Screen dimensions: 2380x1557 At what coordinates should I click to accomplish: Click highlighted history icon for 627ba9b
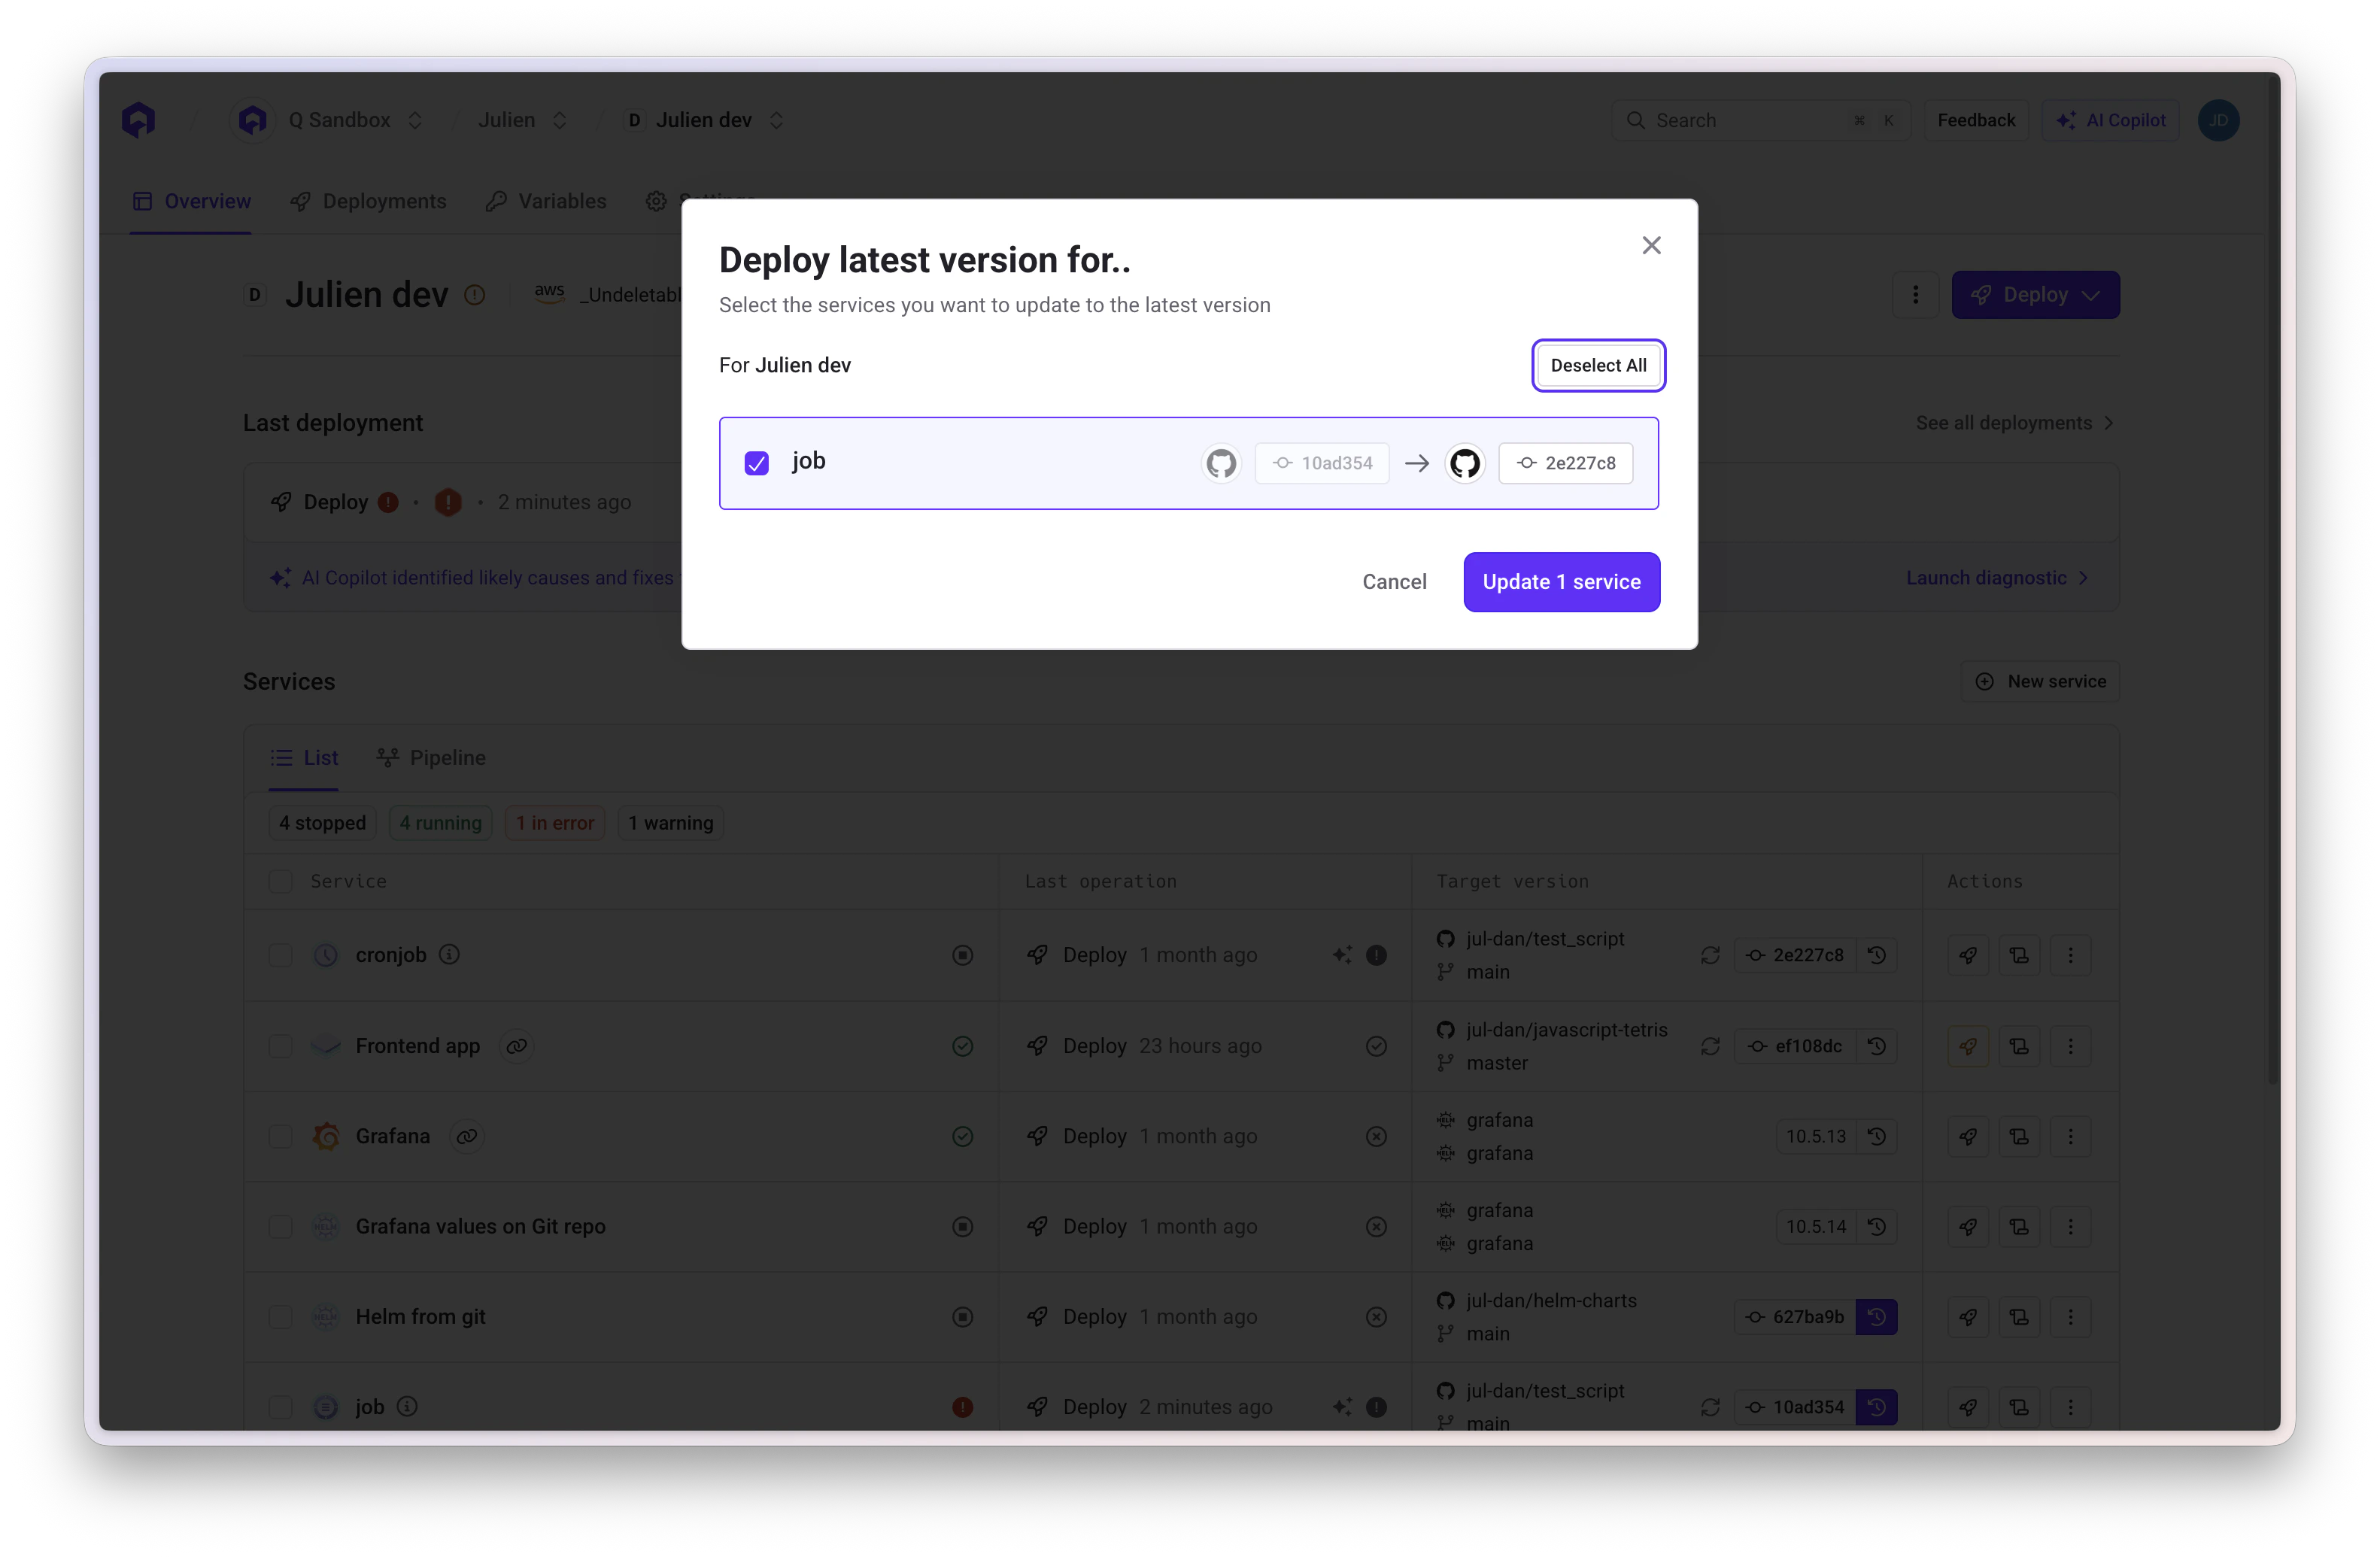[x=1877, y=1317]
